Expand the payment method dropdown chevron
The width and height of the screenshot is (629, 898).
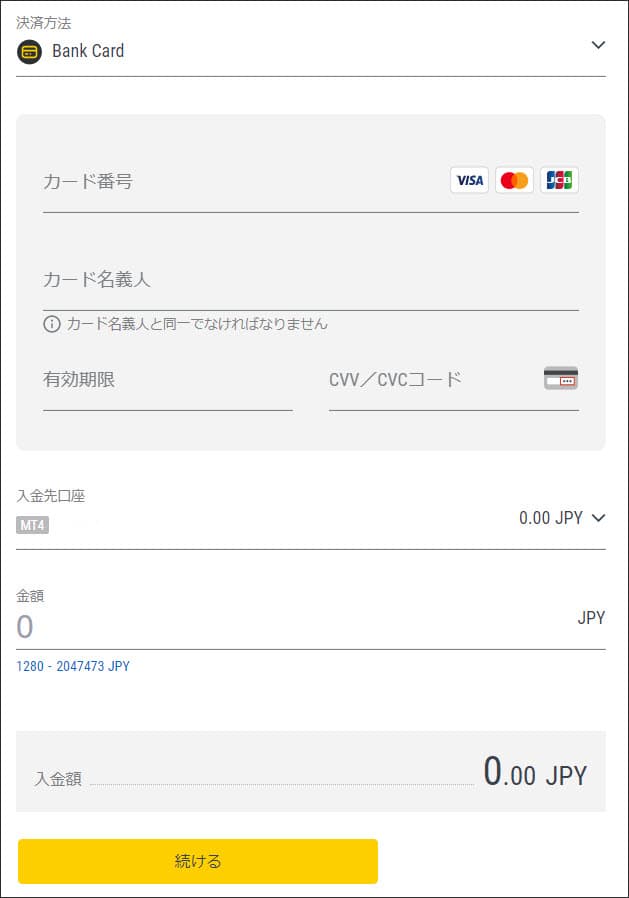click(x=598, y=45)
